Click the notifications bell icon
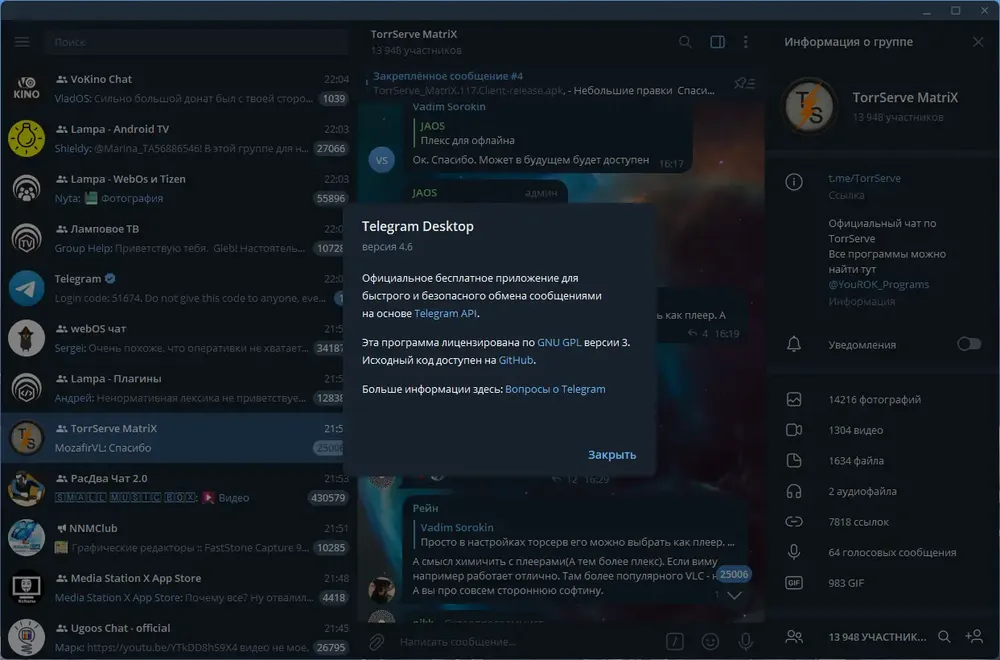 click(x=794, y=344)
